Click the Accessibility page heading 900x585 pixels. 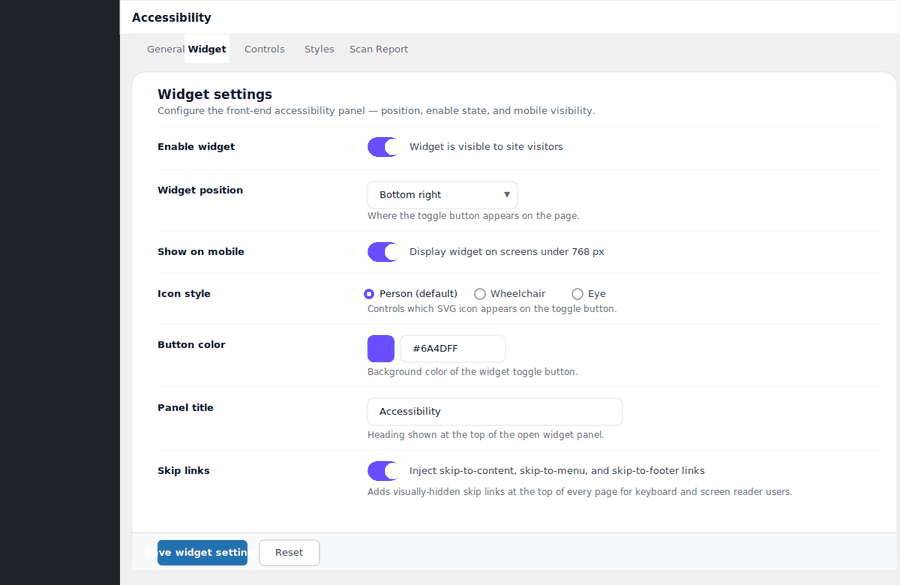[172, 18]
